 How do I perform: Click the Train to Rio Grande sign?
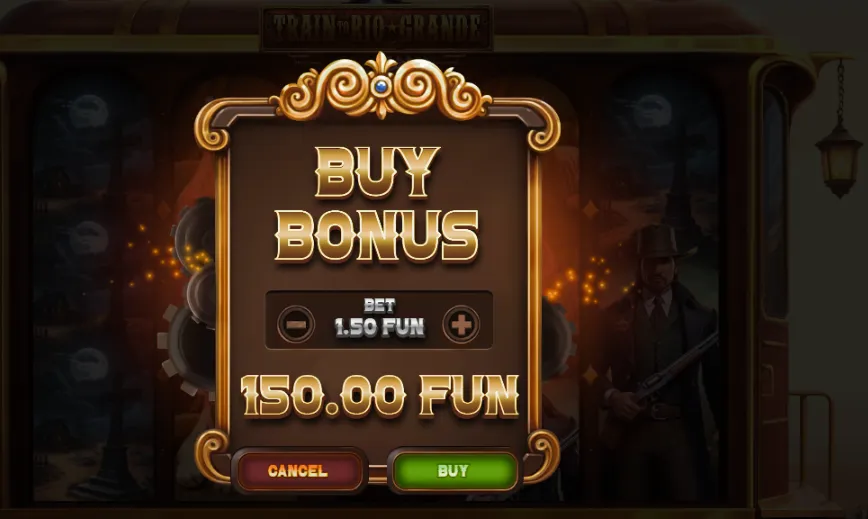[376, 28]
